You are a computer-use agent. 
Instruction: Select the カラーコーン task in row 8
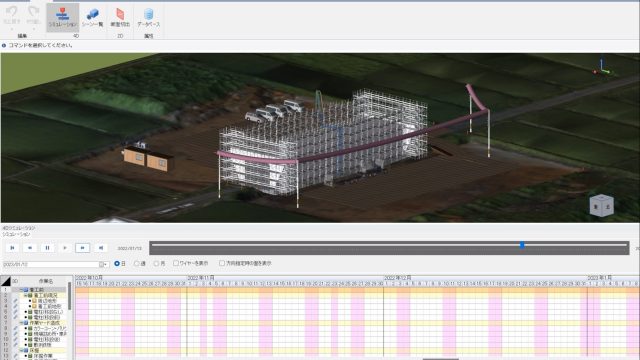click(x=49, y=328)
